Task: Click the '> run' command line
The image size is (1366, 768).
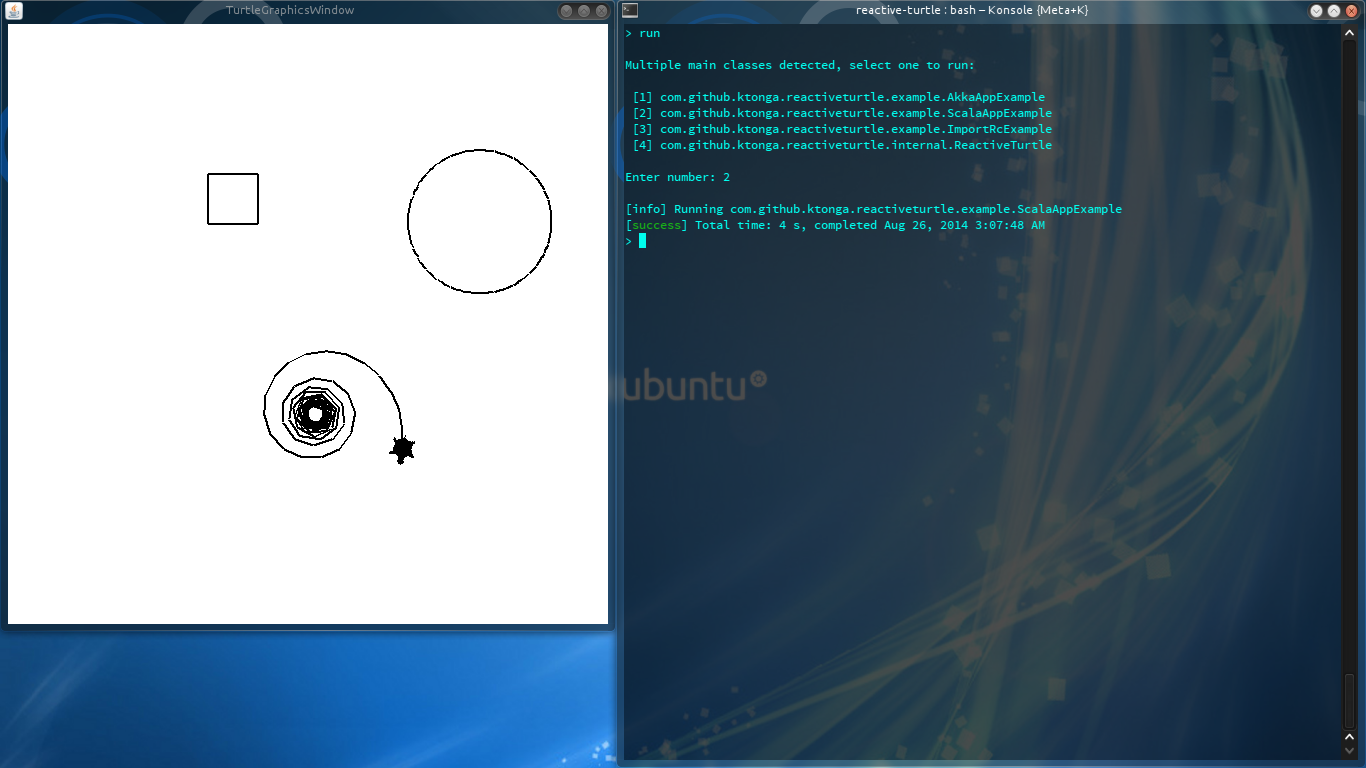Action: click(643, 33)
